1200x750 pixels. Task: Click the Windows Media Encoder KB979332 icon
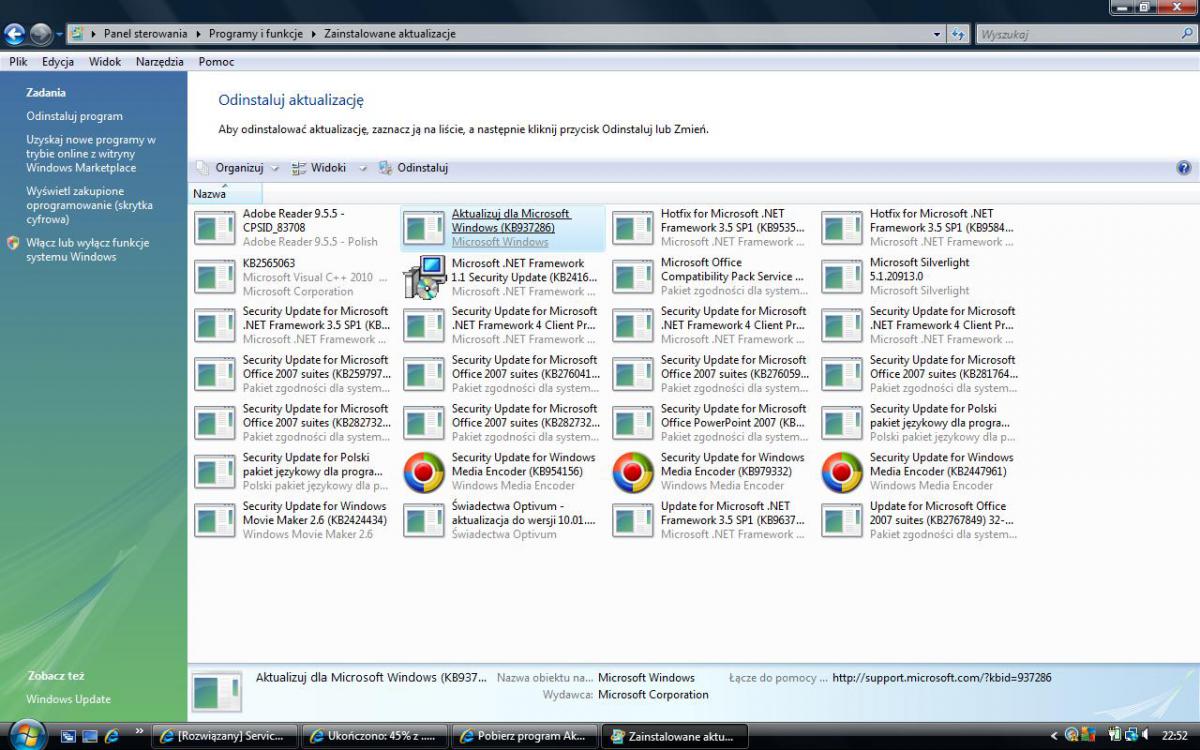pos(633,472)
